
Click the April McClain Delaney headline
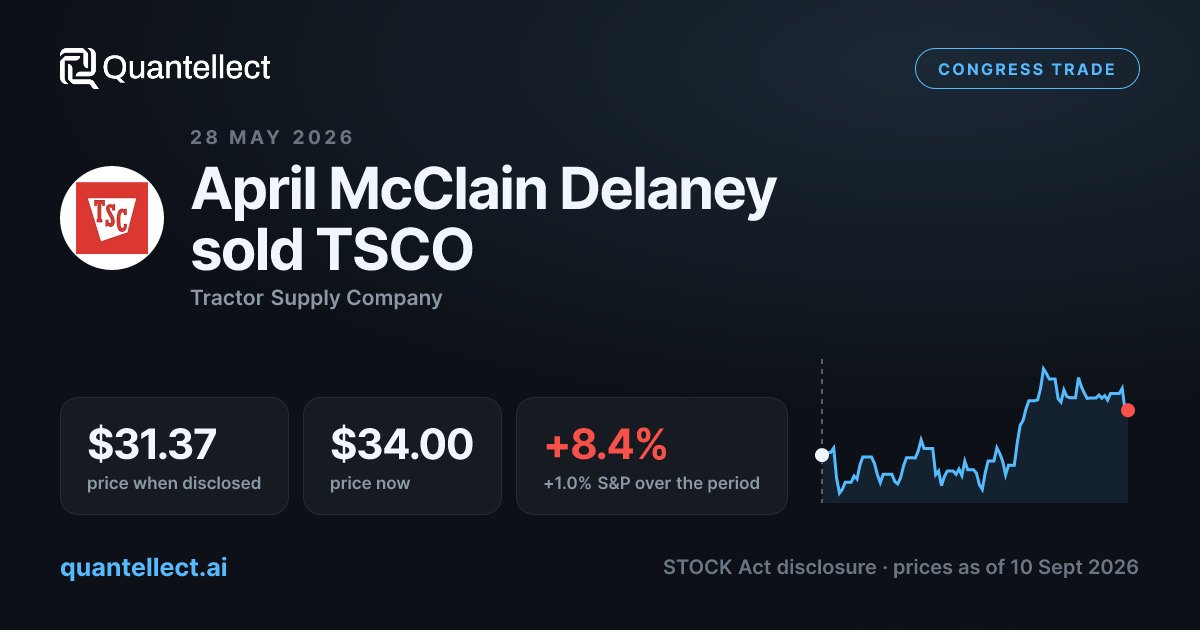[483, 190]
